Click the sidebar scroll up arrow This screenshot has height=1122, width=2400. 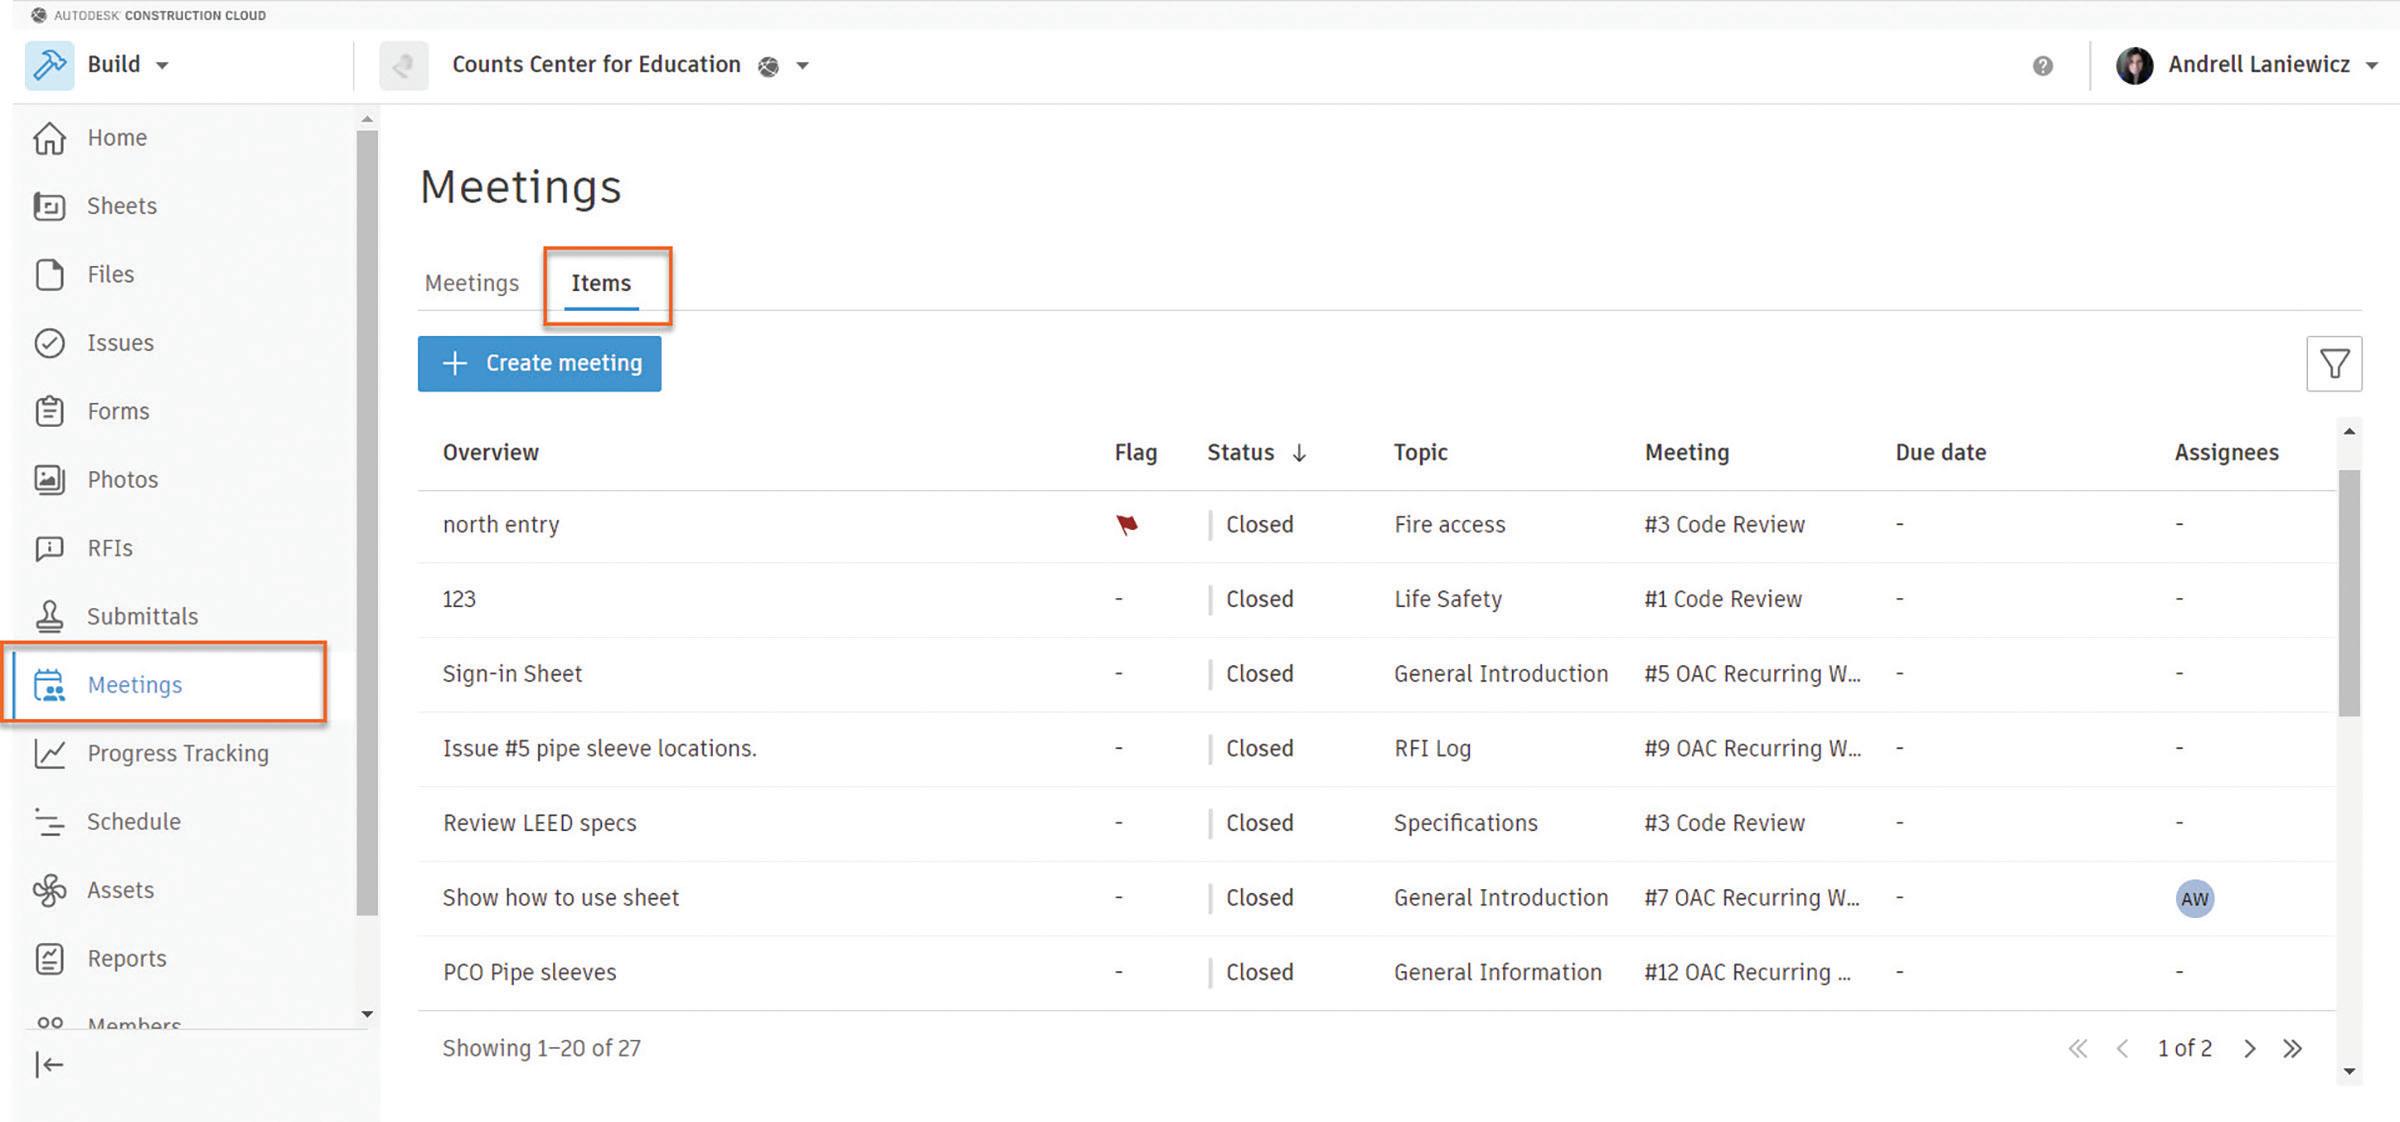pos(367,120)
